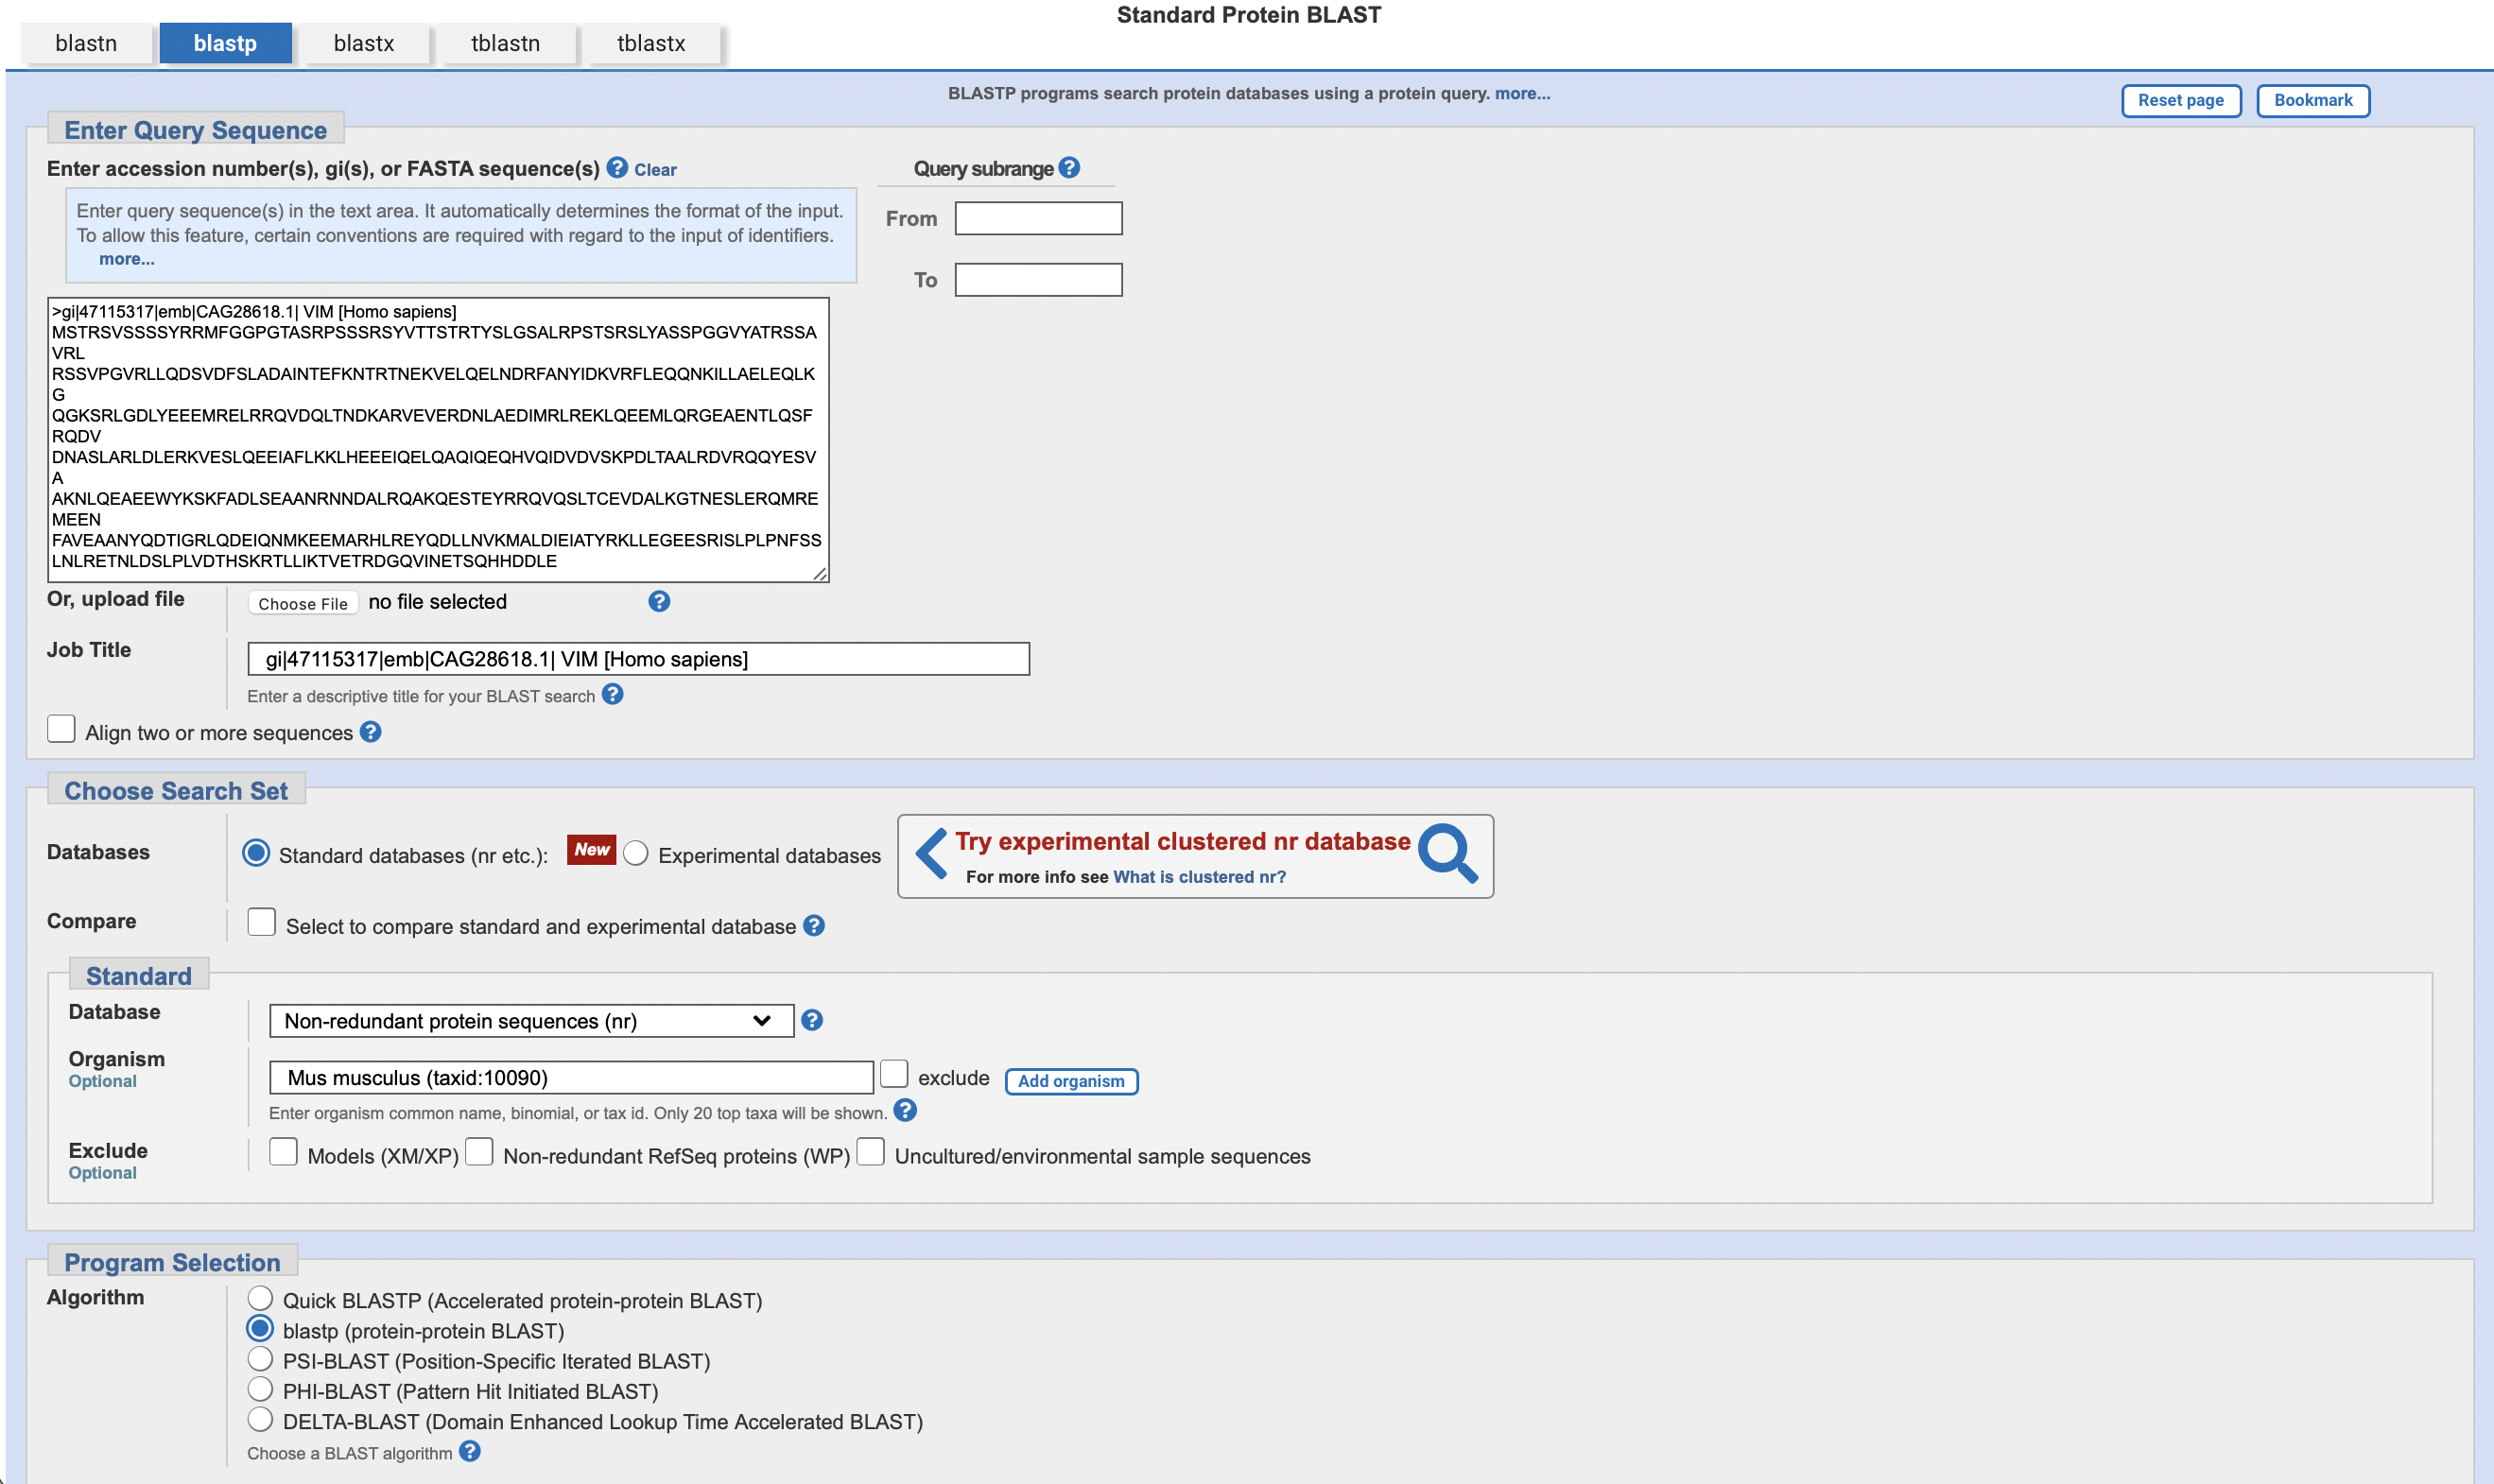The width and height of the screenshot is (2494, 1484).
Task: Click help icon beside Job Title description
Action: pos(613,694)
